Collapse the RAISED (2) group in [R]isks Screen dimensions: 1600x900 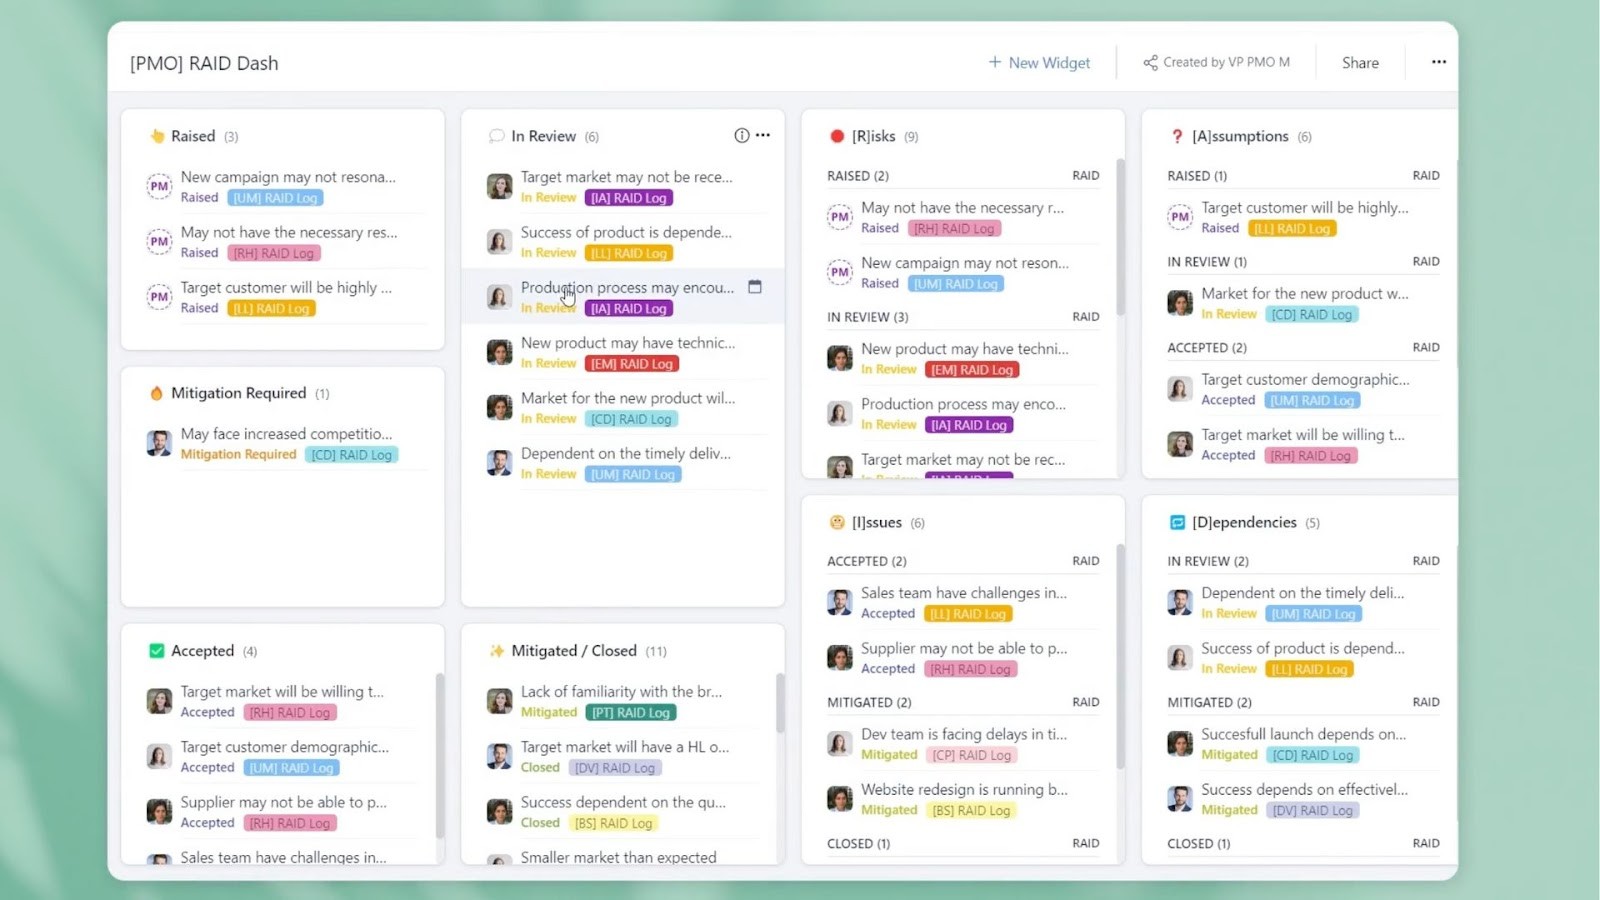pos(858,175)
